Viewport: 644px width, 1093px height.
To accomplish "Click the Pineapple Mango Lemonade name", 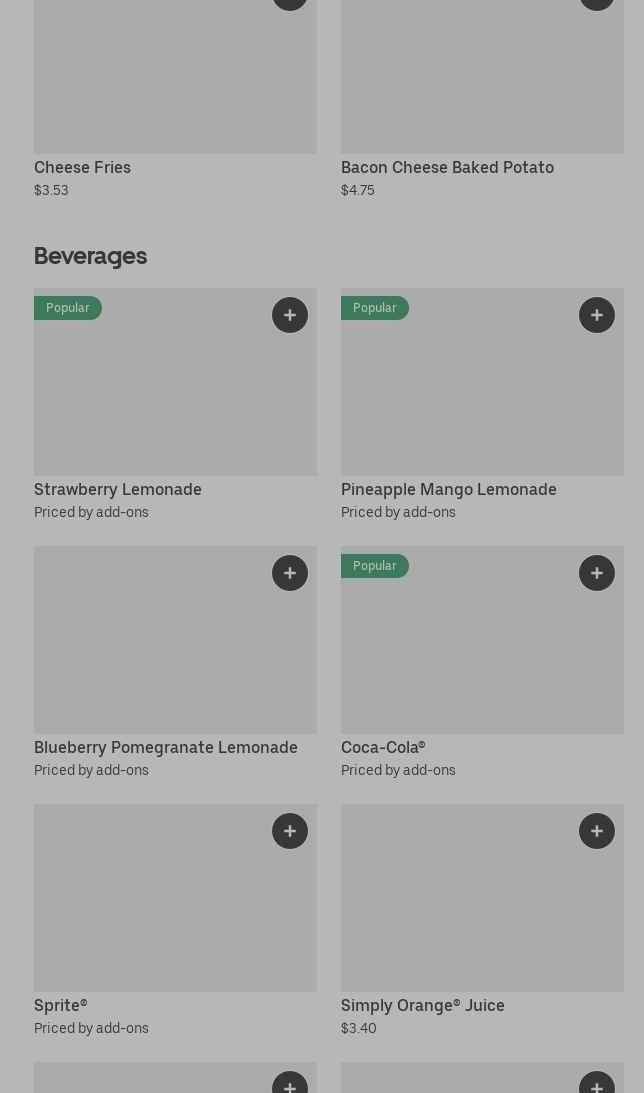I will 448,489.
